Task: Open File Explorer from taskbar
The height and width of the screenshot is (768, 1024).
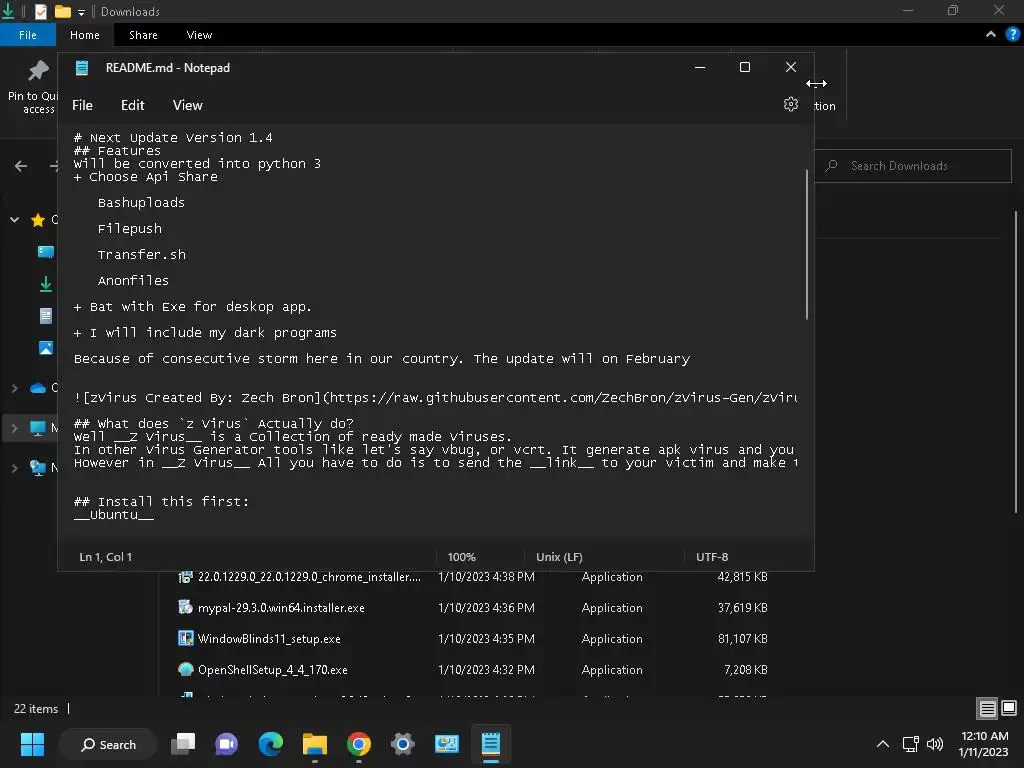Action: (314, 744)
